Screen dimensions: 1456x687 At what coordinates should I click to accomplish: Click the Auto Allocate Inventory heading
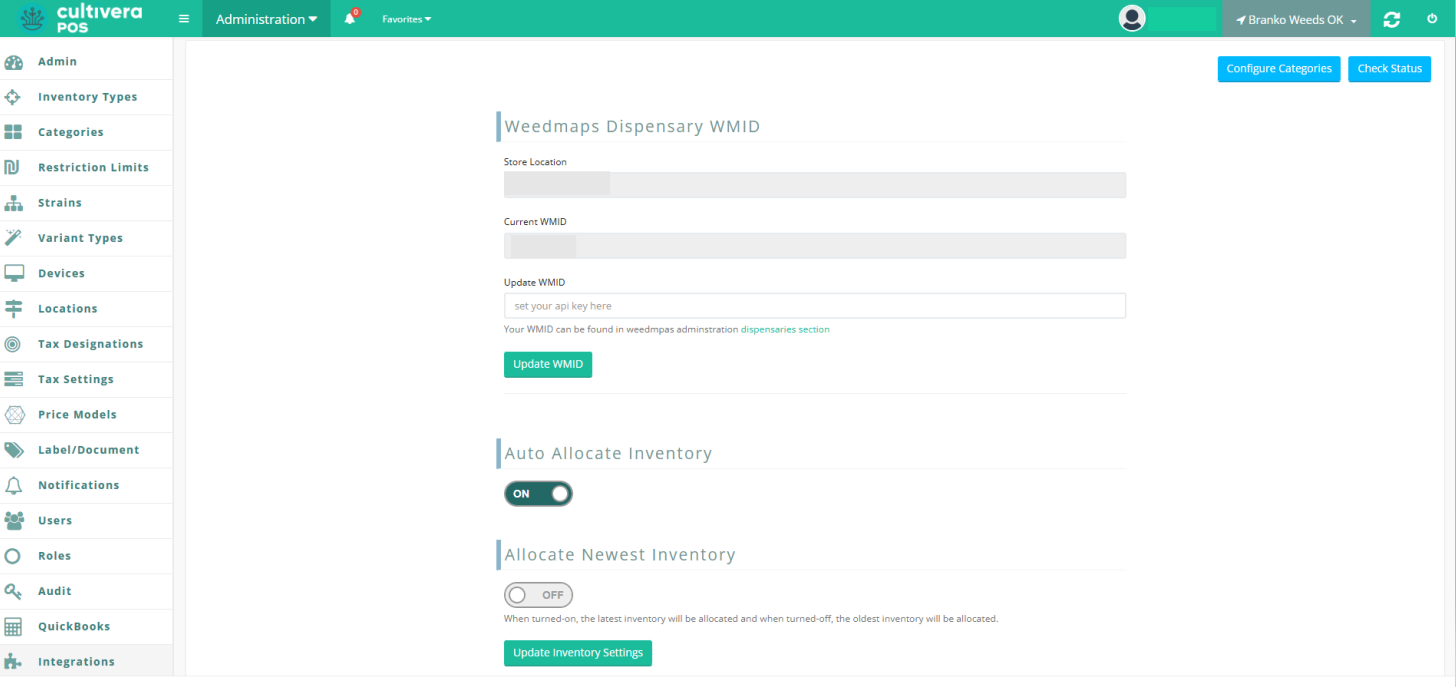pyautogui.click(x=608, y=454)
